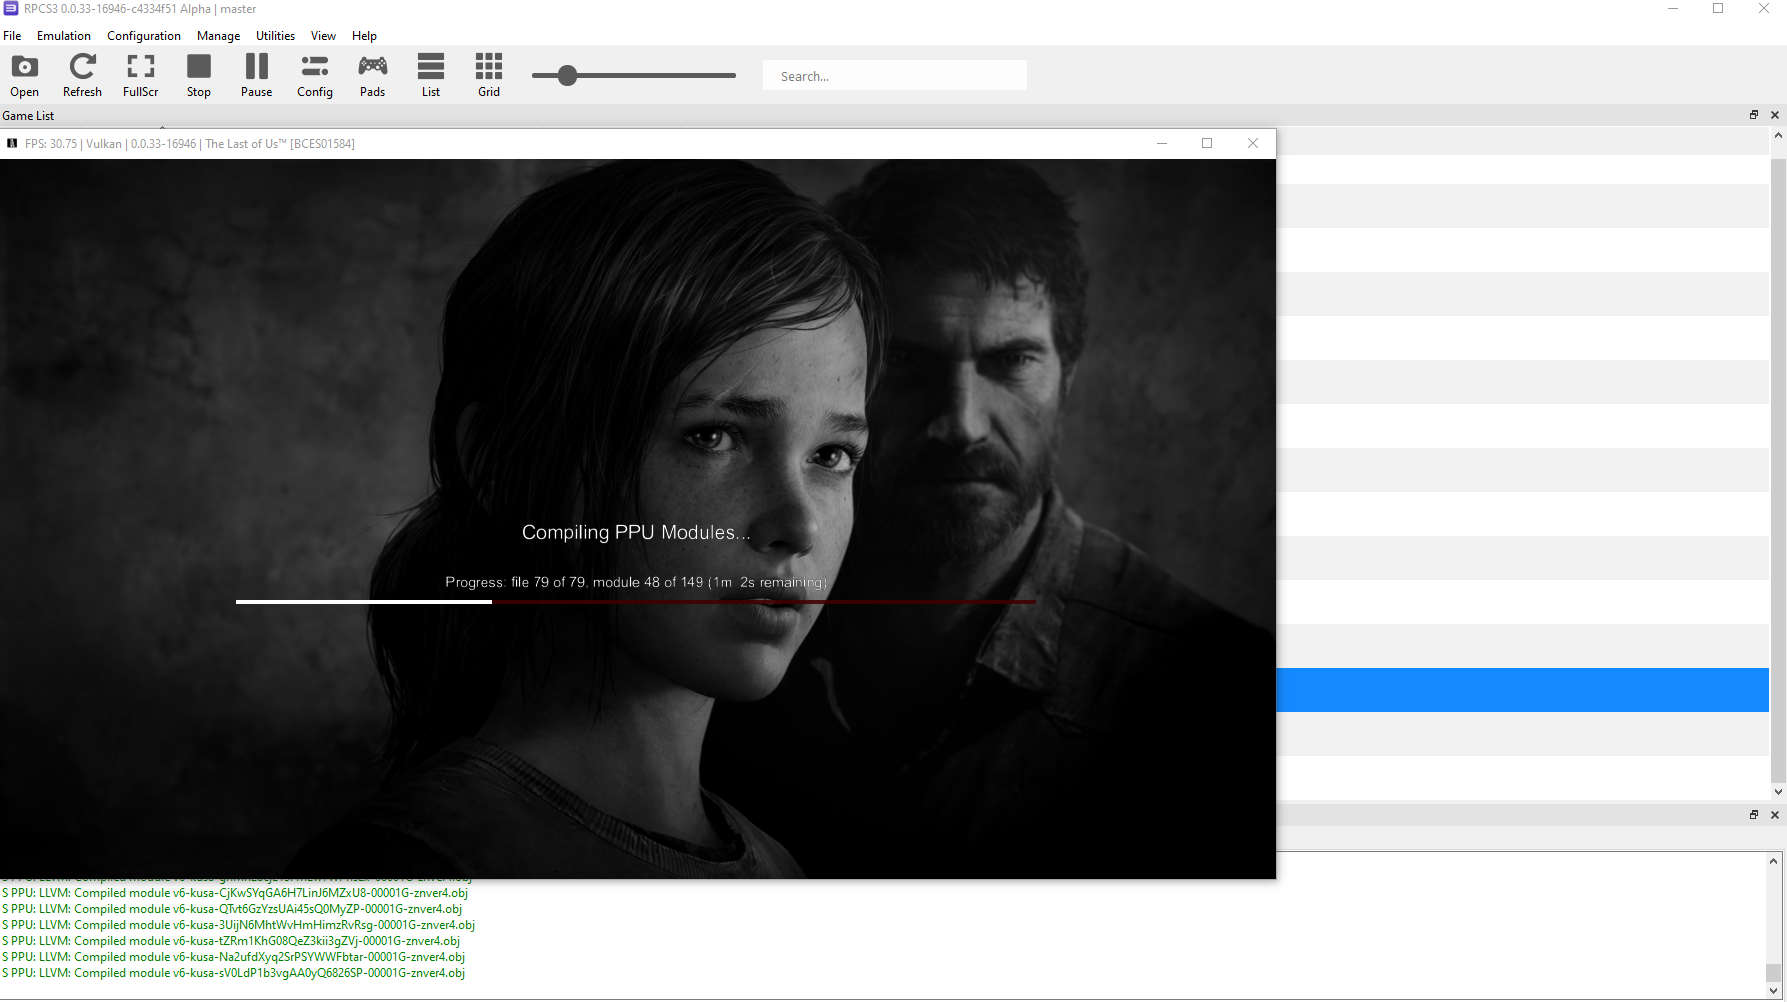Click log panel scrollbar up arrow

tap(1774, 861)
